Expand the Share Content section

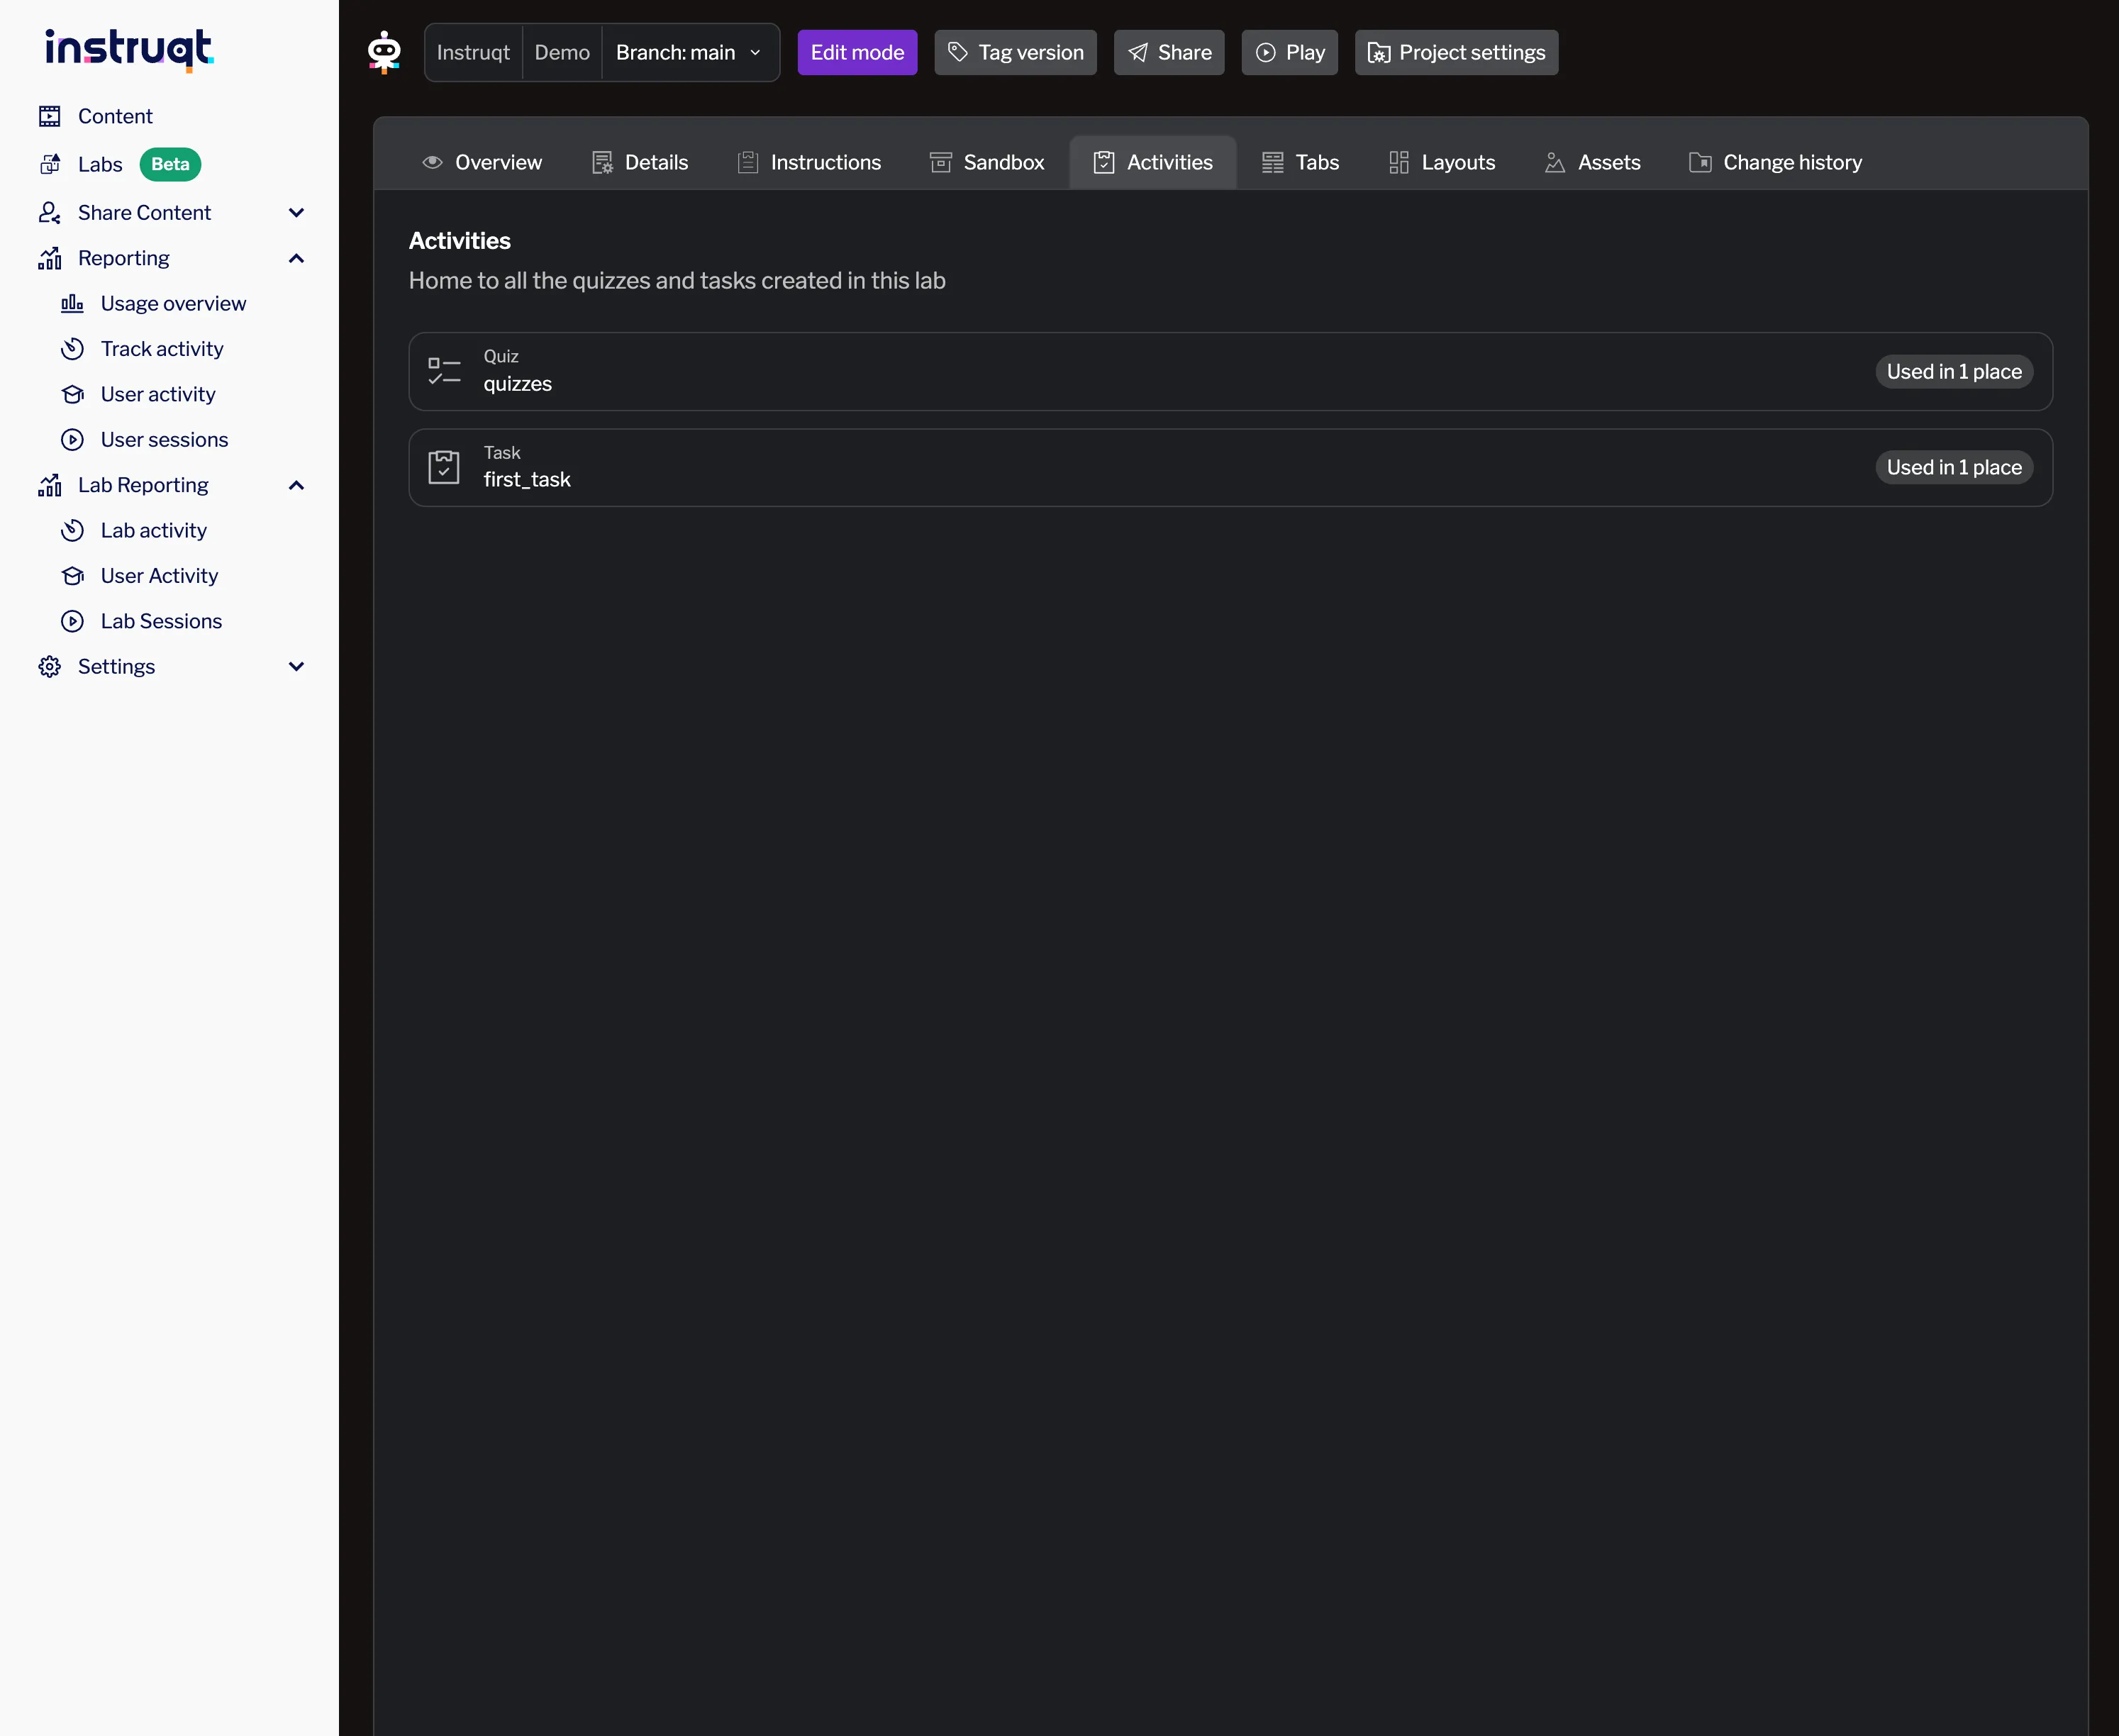click(296, 212)
